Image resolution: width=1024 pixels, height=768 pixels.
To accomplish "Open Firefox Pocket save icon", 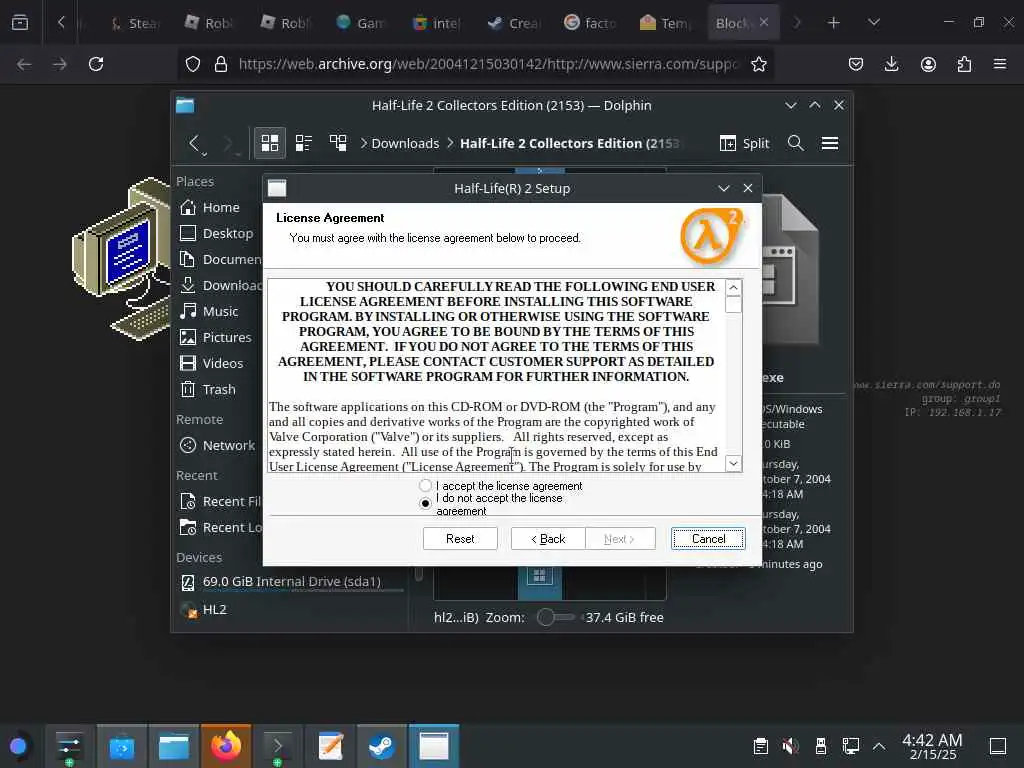I will point(856,64).
